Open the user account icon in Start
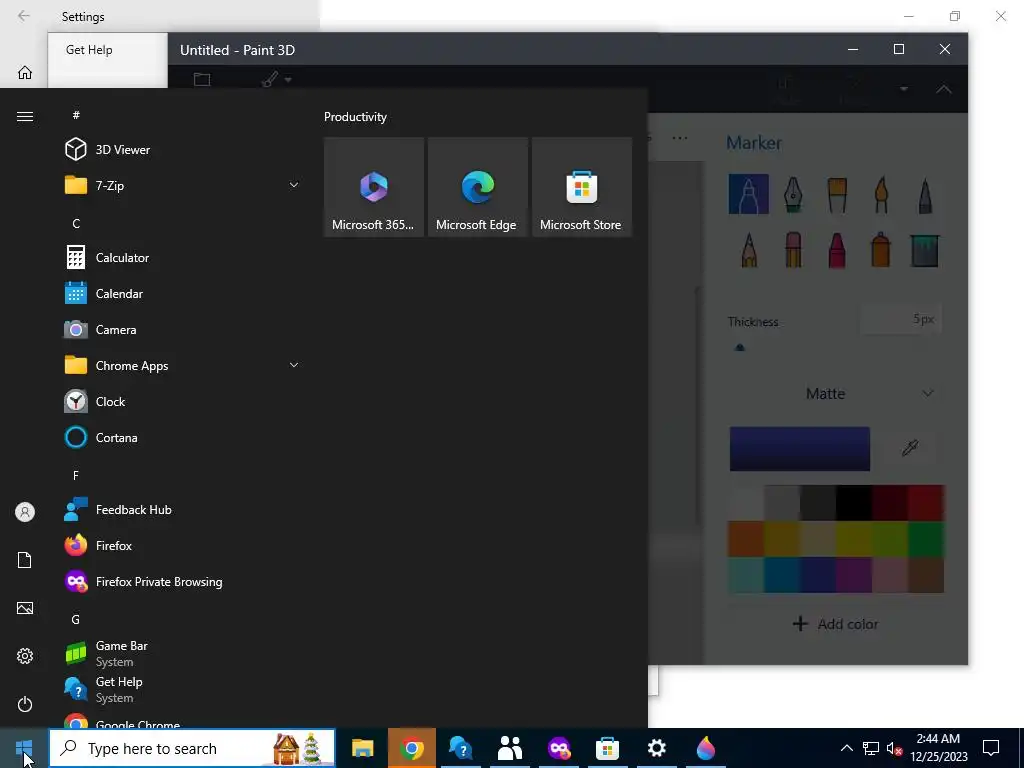This screenshot has height=768, width=1024. pyautogui.click(x=25, y=512)
